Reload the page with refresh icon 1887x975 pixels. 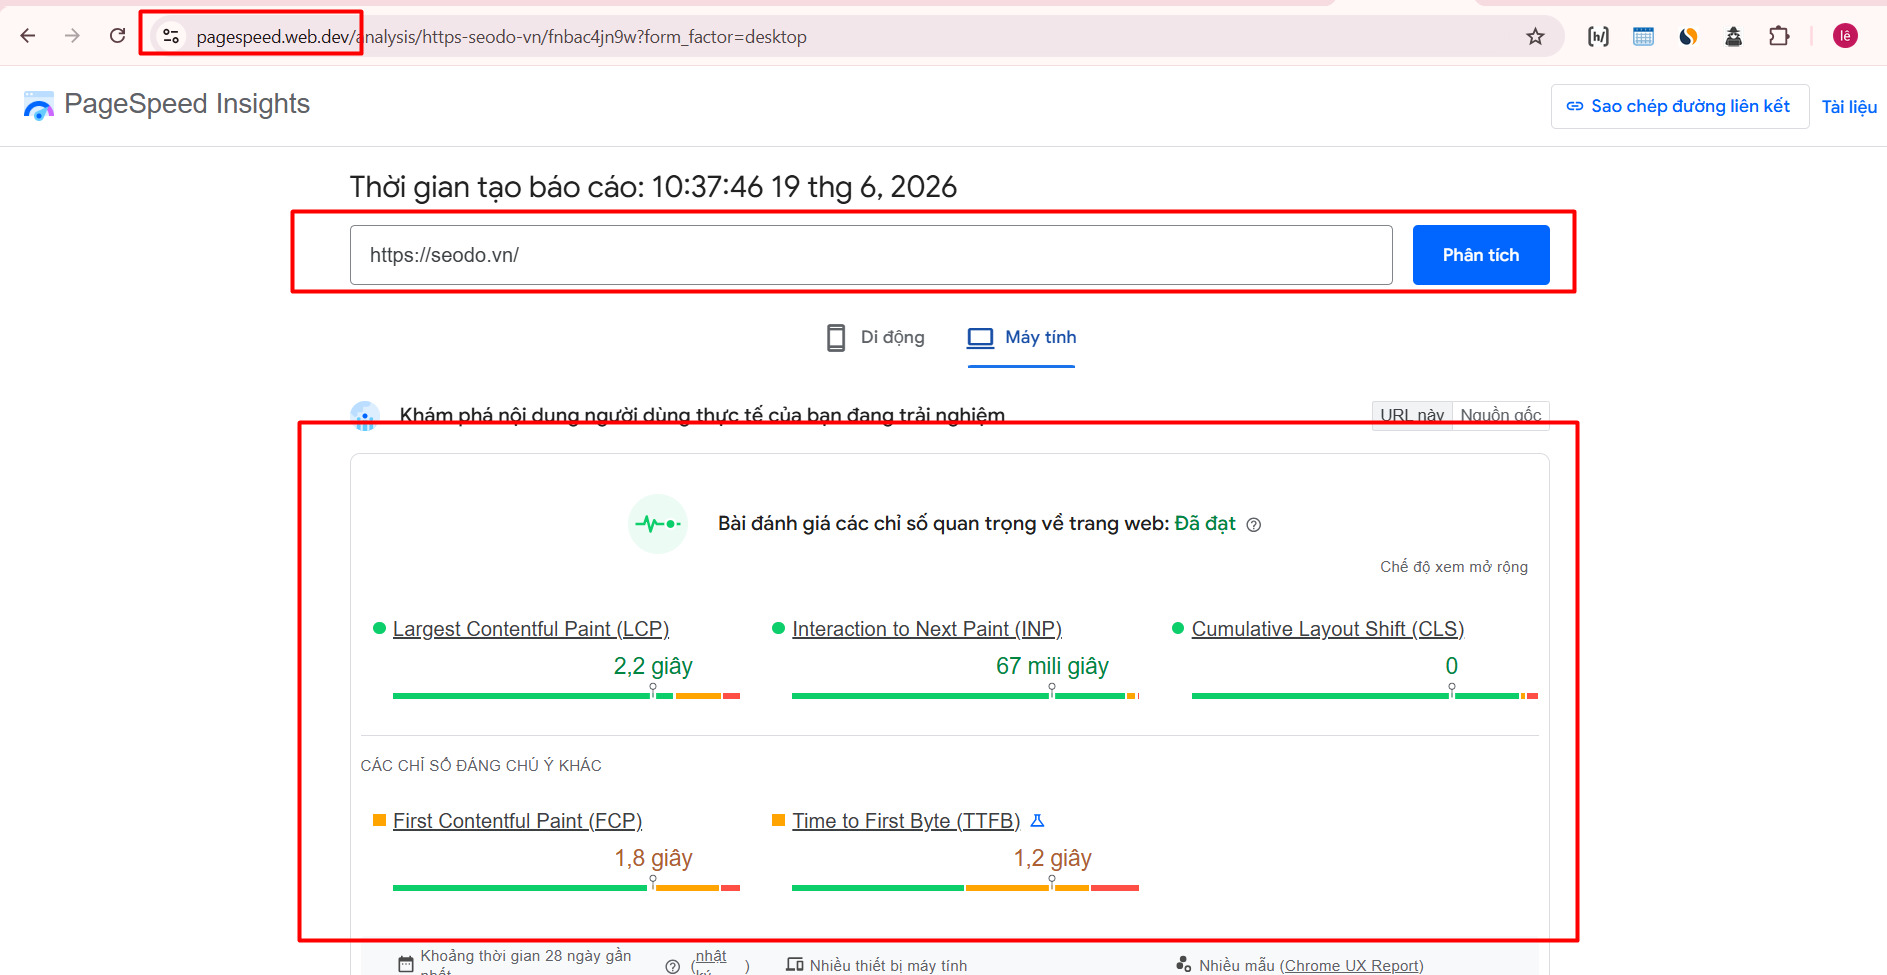[118, 36]
